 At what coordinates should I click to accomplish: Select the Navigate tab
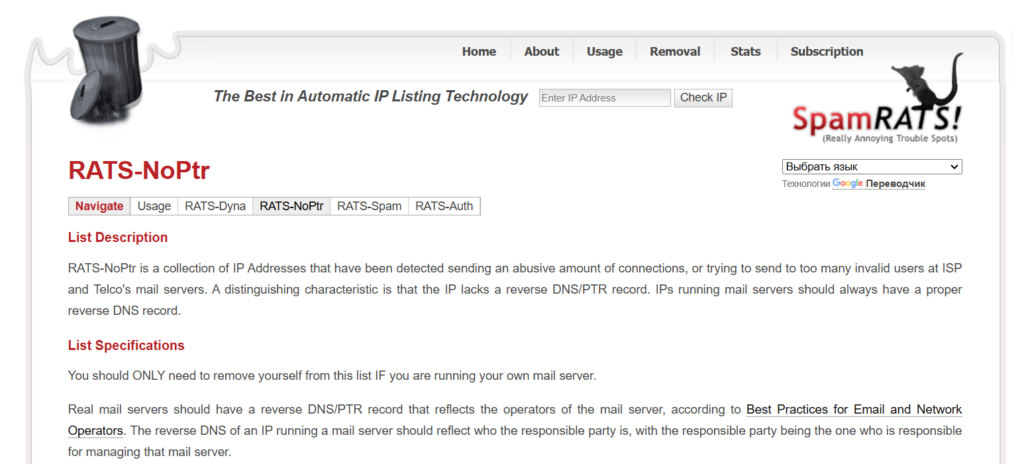pos(99,207)
